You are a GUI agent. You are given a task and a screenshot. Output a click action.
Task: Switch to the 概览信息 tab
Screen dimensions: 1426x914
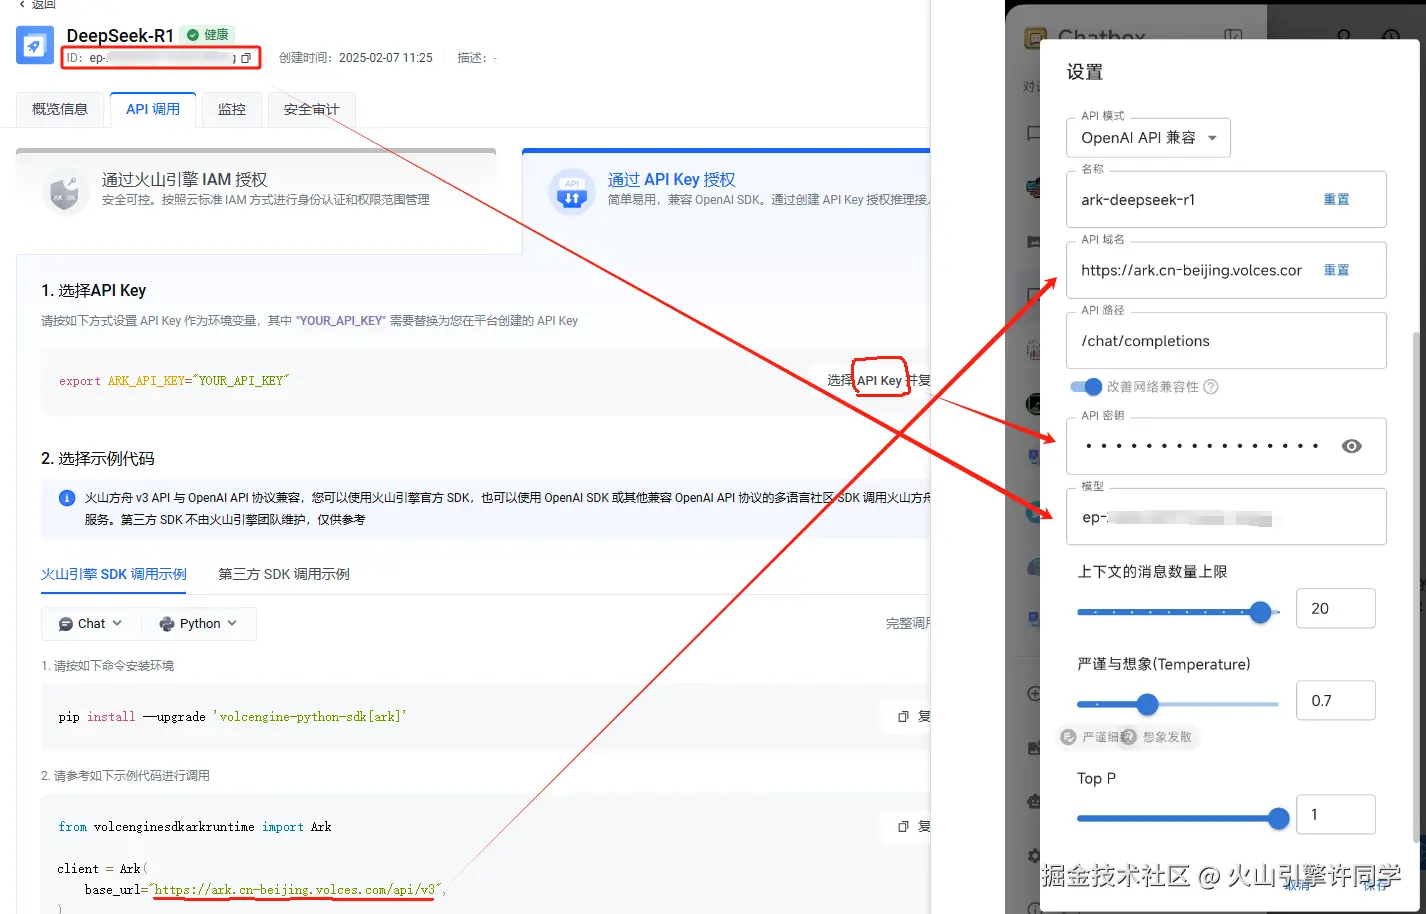tap(60, 109)
